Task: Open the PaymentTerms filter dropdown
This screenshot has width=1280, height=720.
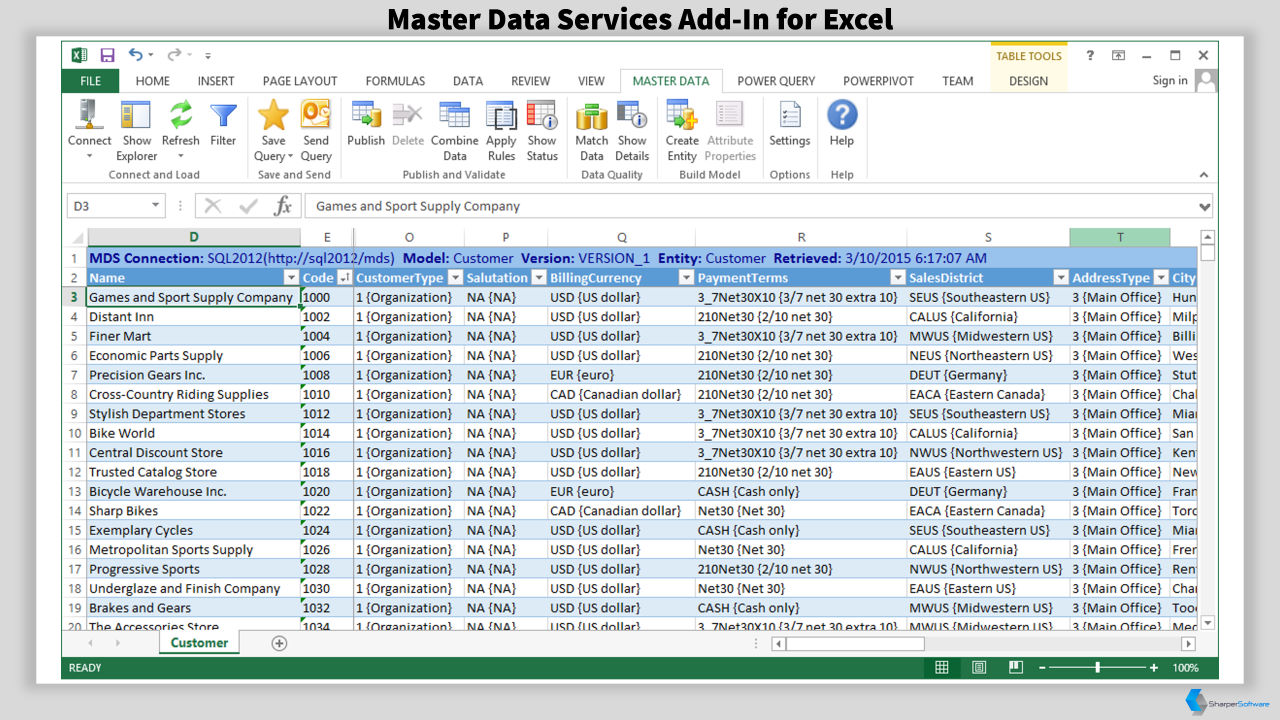Action: [x=898, y=278]
